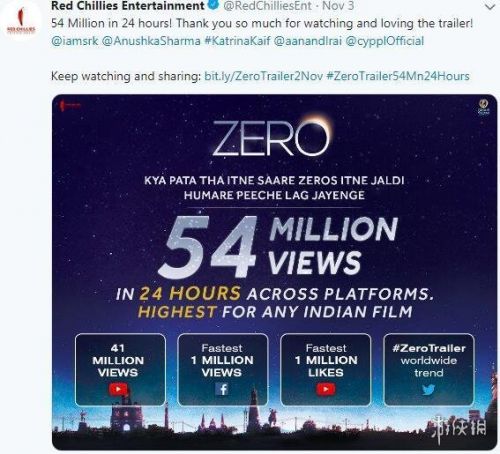Open the tweet options chevron menu
Screen dimensions: 500x454
coord(490,7)
